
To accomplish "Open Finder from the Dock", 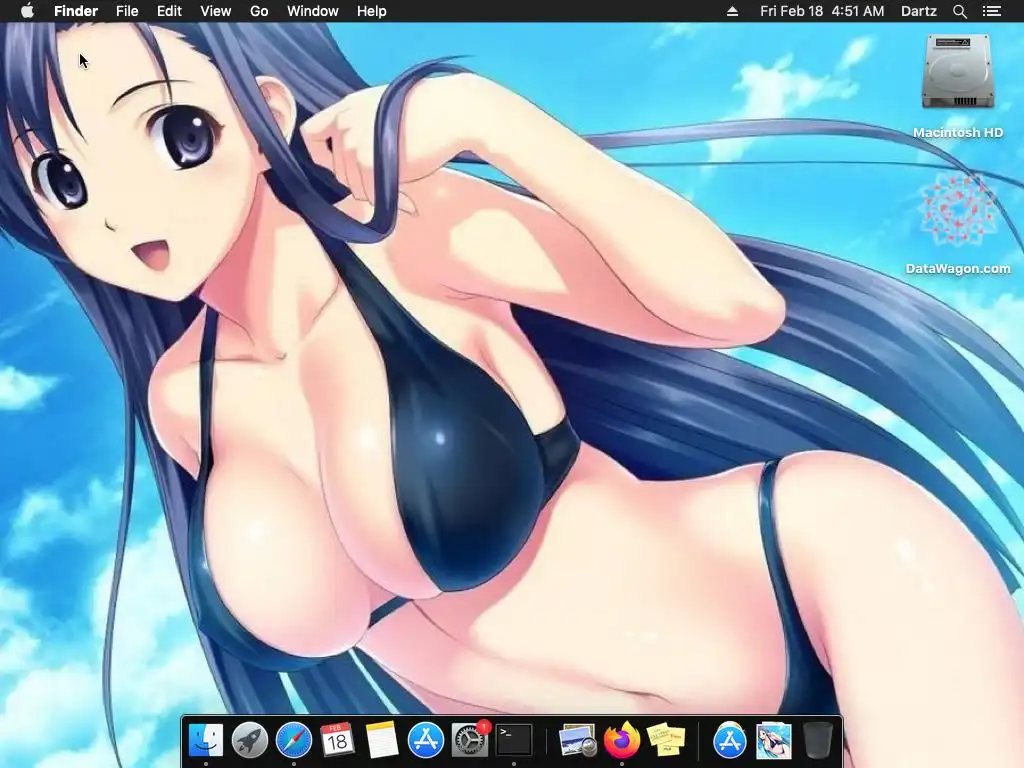I will [x=206, y=741].
